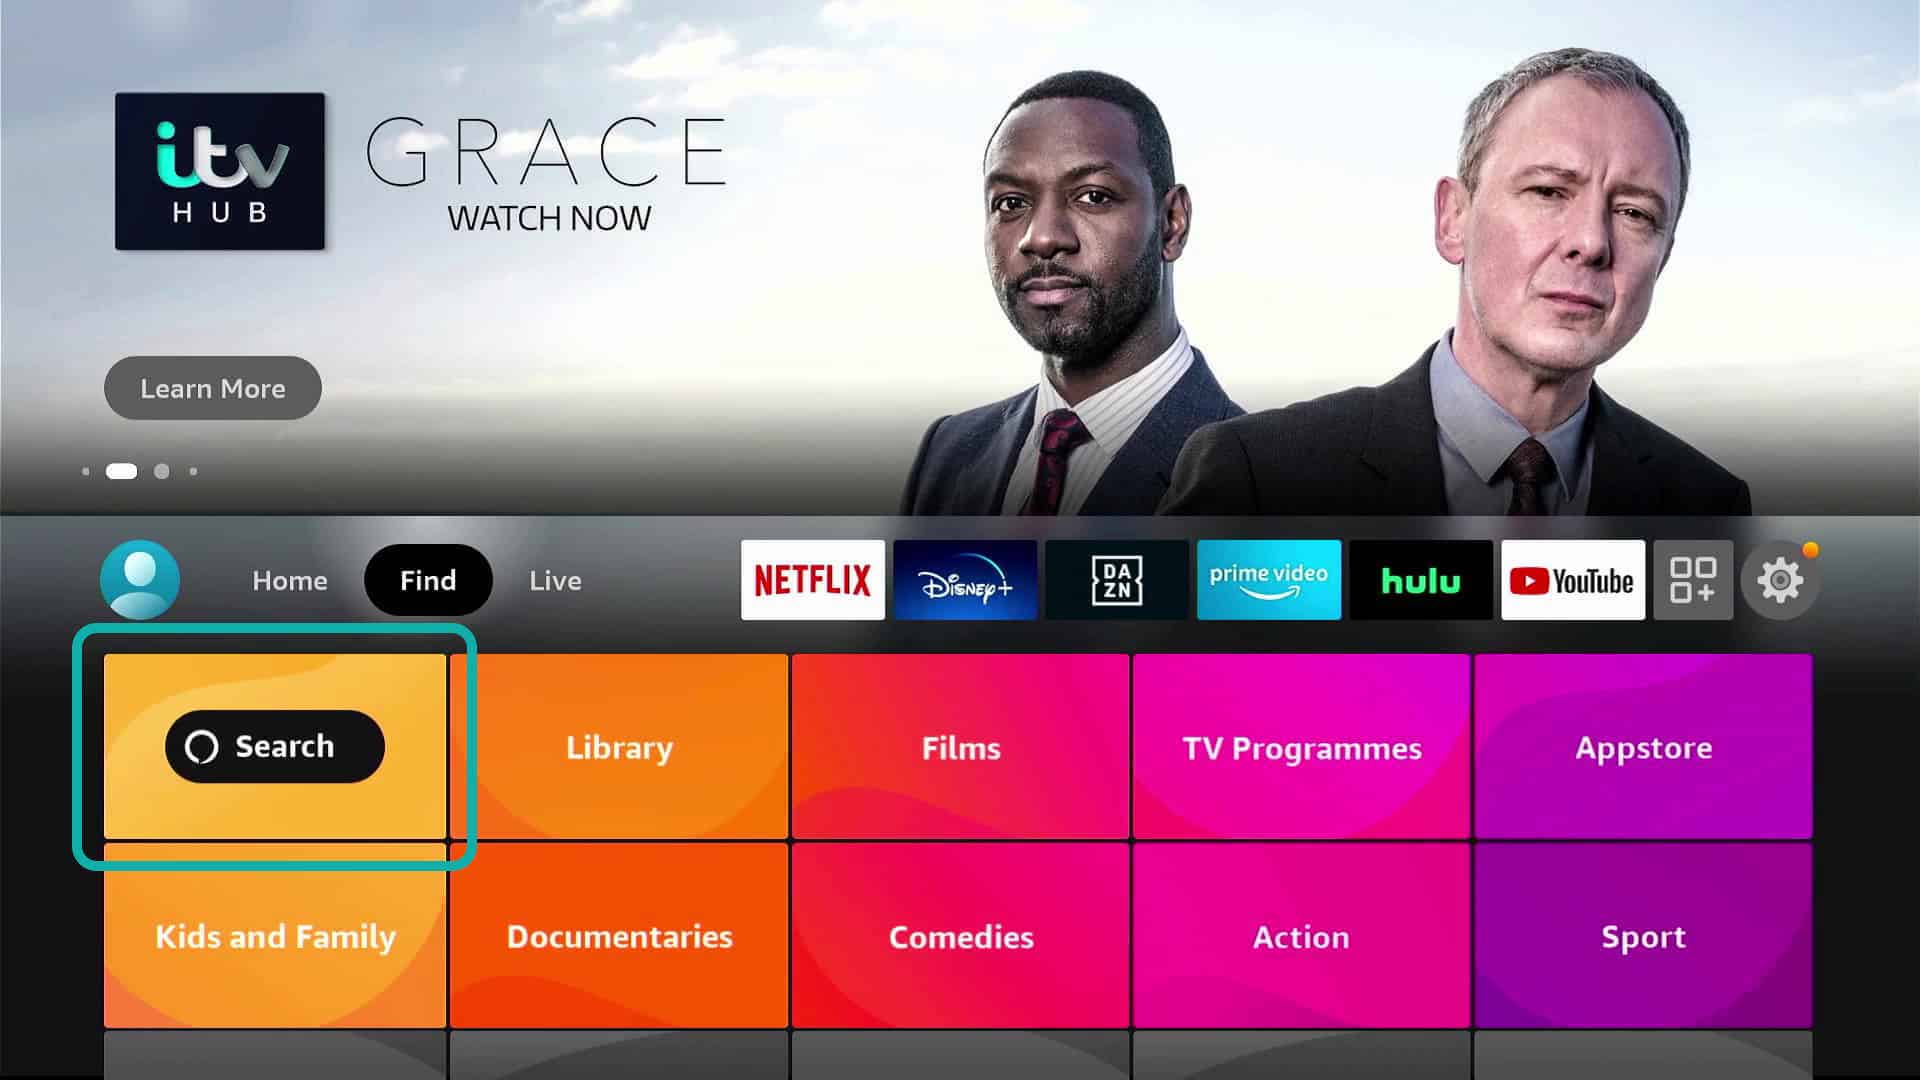This screenshot has height=1080, width=1920.
Task: Click the Settings gear icon
Action: tap(1783, 580)
